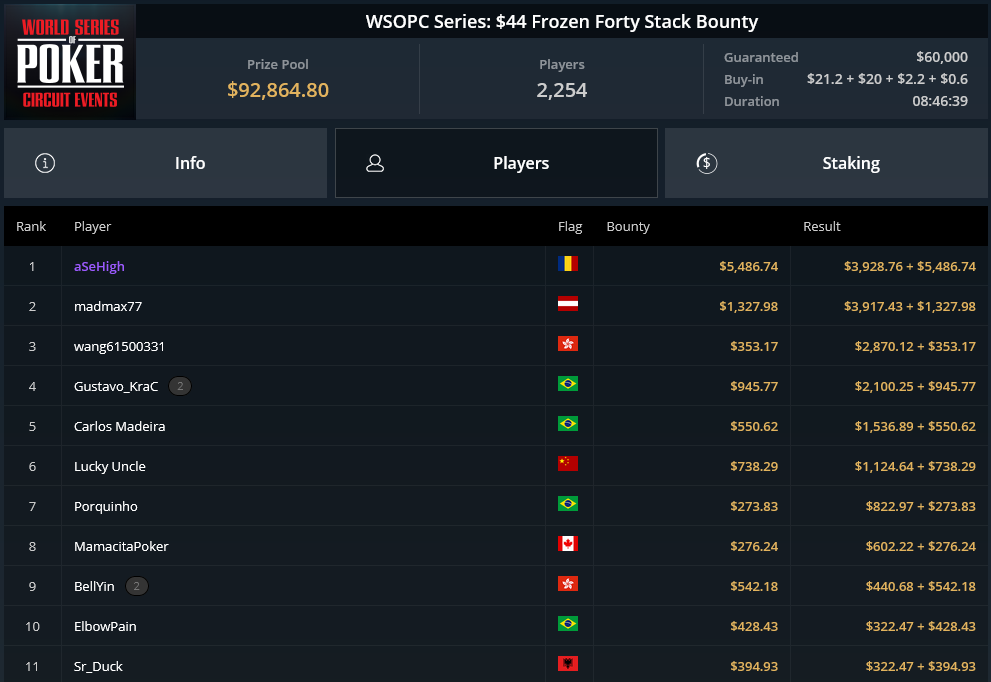Click the Flag column header
This screenshot has width=991, height=682.
[570, 226]
